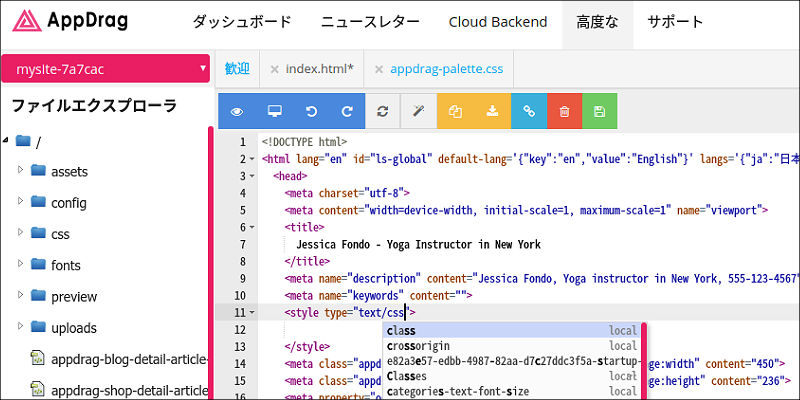Click the DOCTYPE html line
The height and width of the screenshot is (400, 800).
point(305,142)
